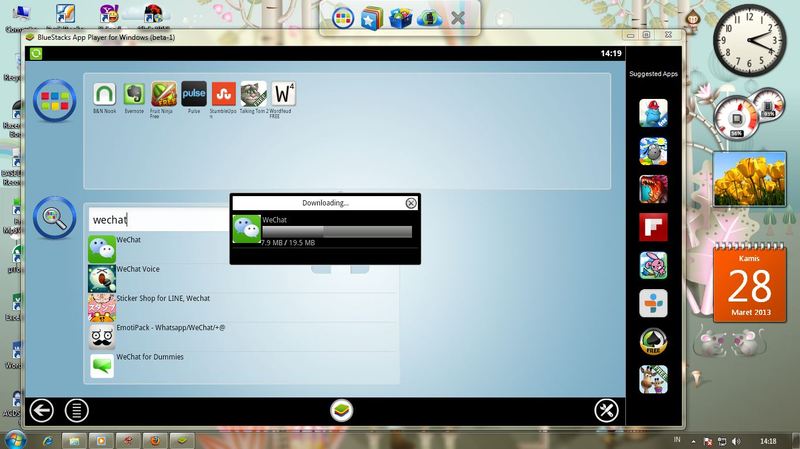Cancel the WeChat download dialog
The height and width of the screenshot is (449, 800).
411,203
